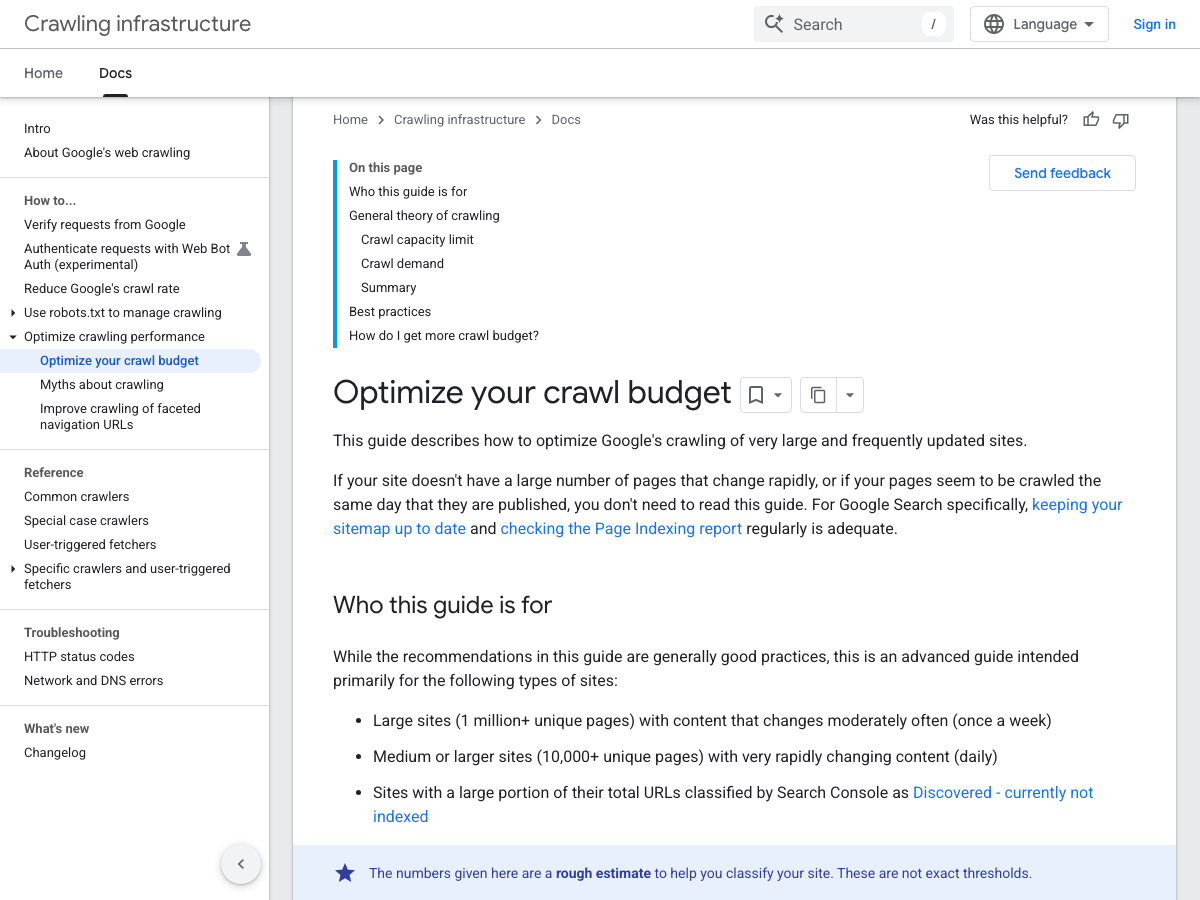Open Network and DNS errors page
Image resolution: width=1200 pixels, height=900 pixels.
pyautogui.click(x=93, y=681)
